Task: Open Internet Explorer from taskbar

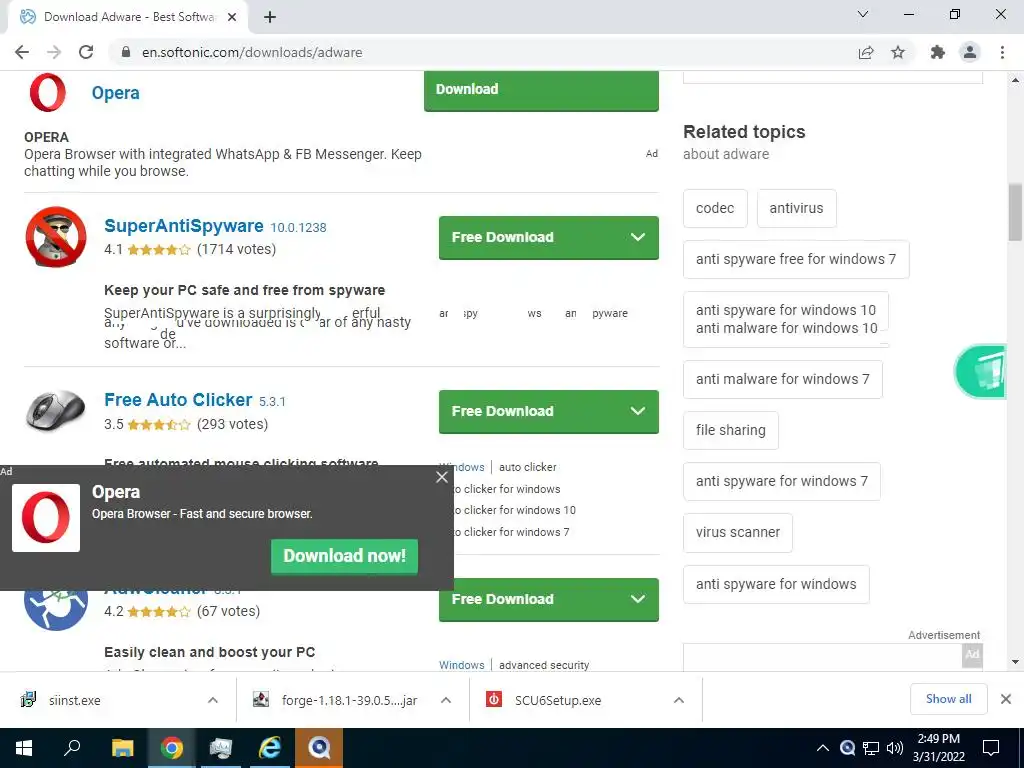Action: (x=270, y=748)
